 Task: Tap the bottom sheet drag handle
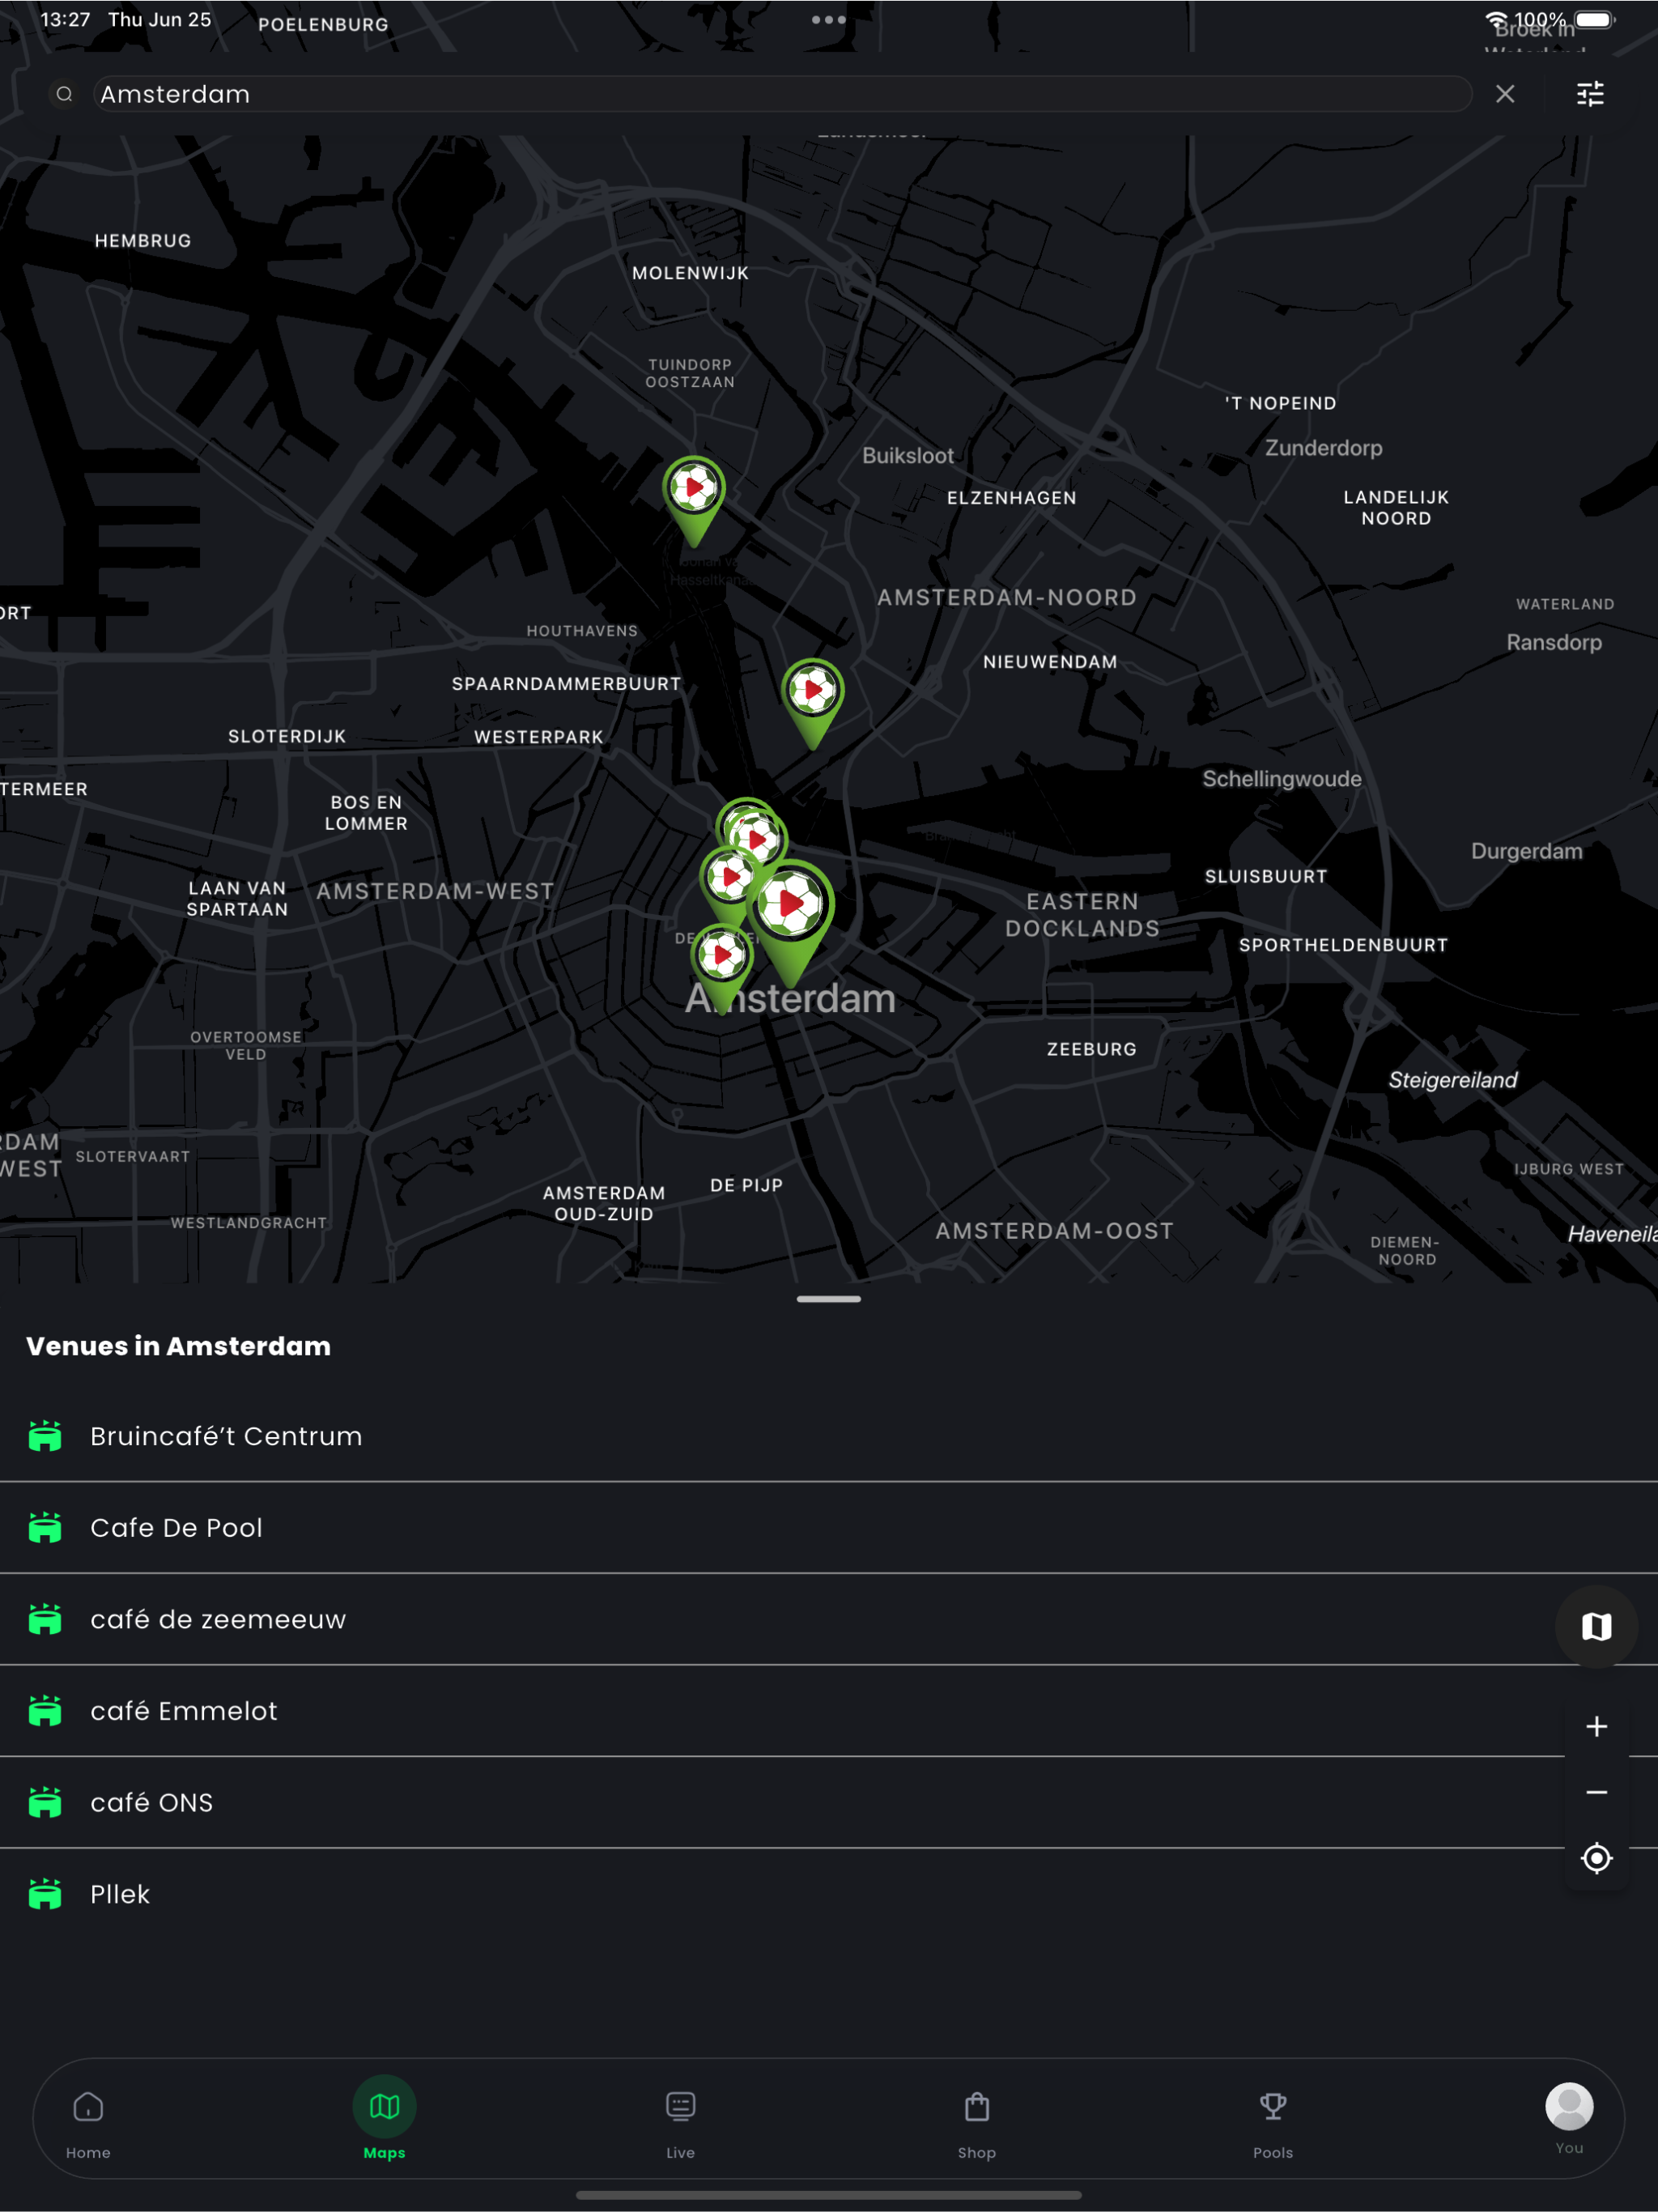(829, 1299)
